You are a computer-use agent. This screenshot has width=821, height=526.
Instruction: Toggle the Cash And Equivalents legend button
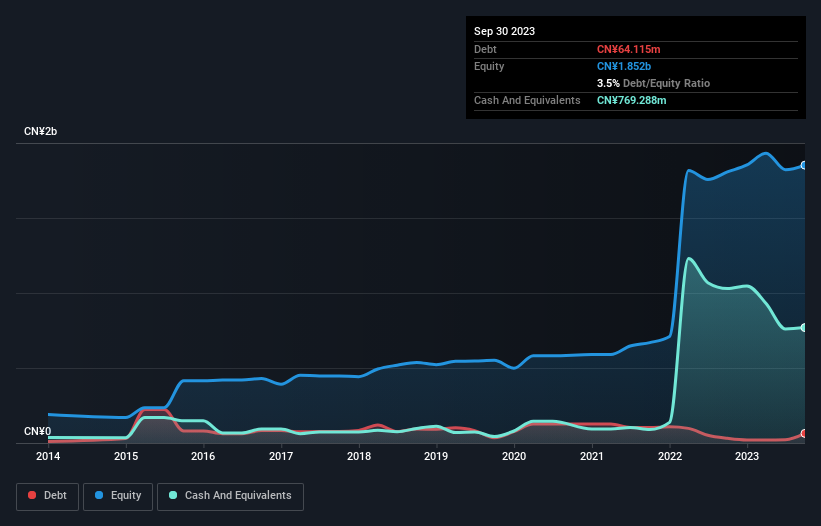click(230, 496)
